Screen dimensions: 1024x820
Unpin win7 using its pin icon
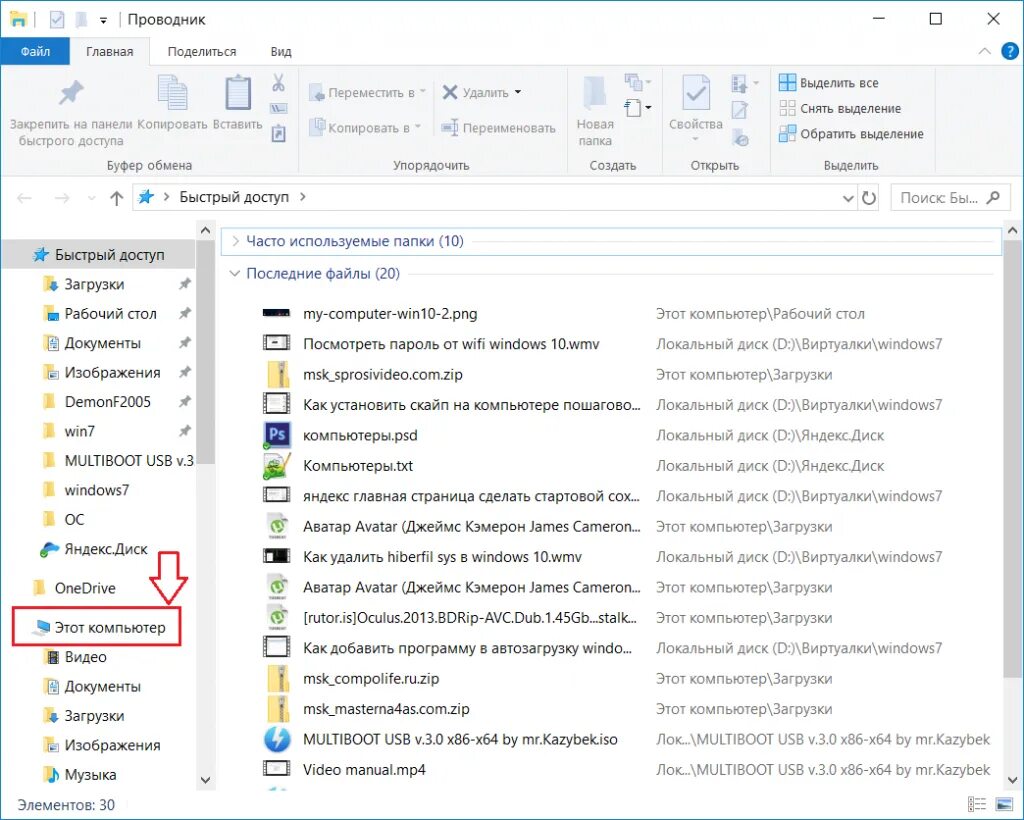[185, 431]
